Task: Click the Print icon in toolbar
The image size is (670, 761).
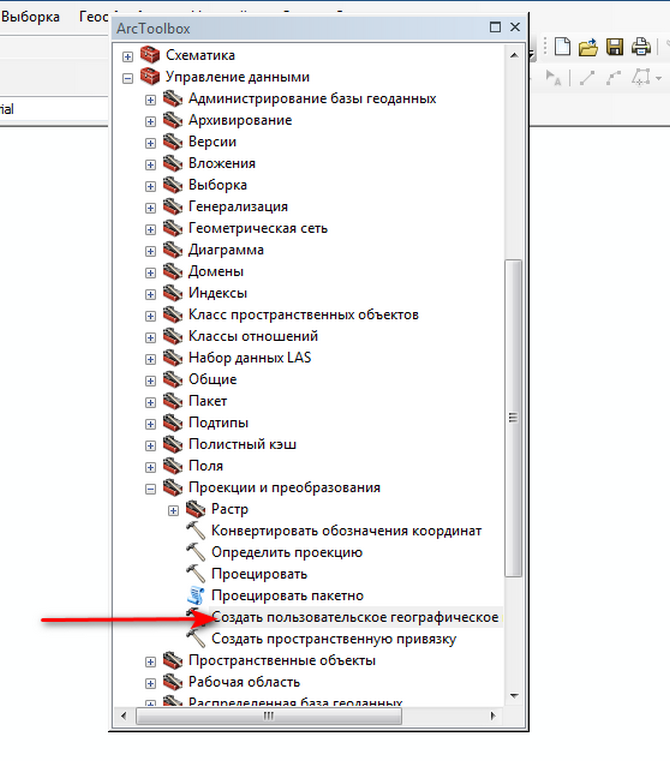Action: [x=641, y=47]
